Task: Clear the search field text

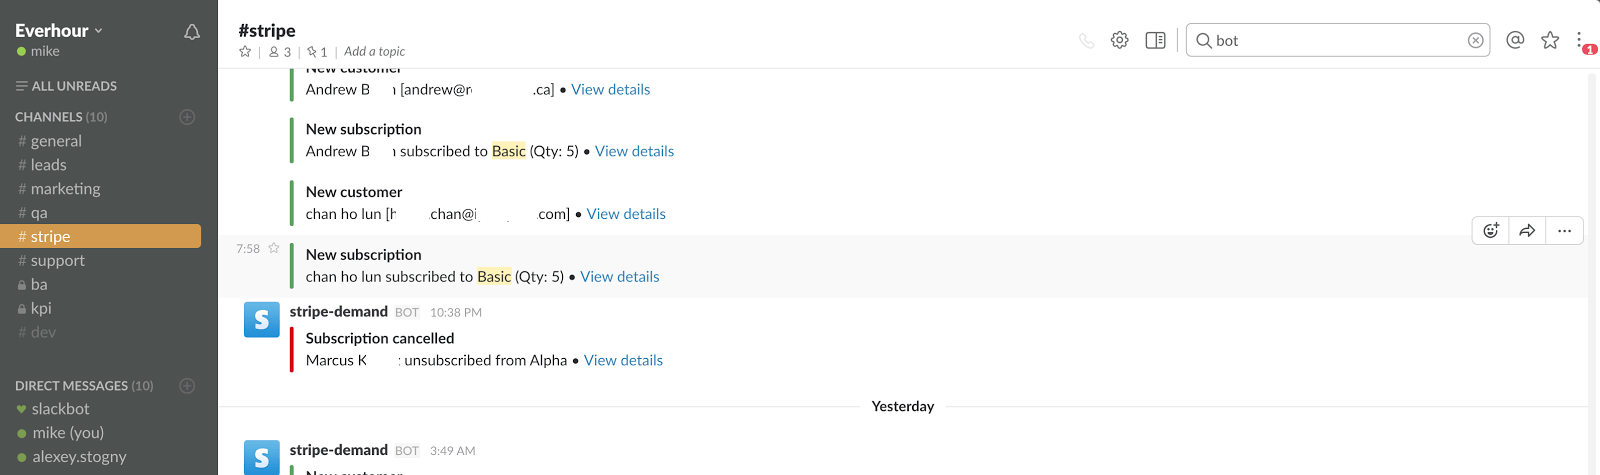Action: coord(1475,40)
